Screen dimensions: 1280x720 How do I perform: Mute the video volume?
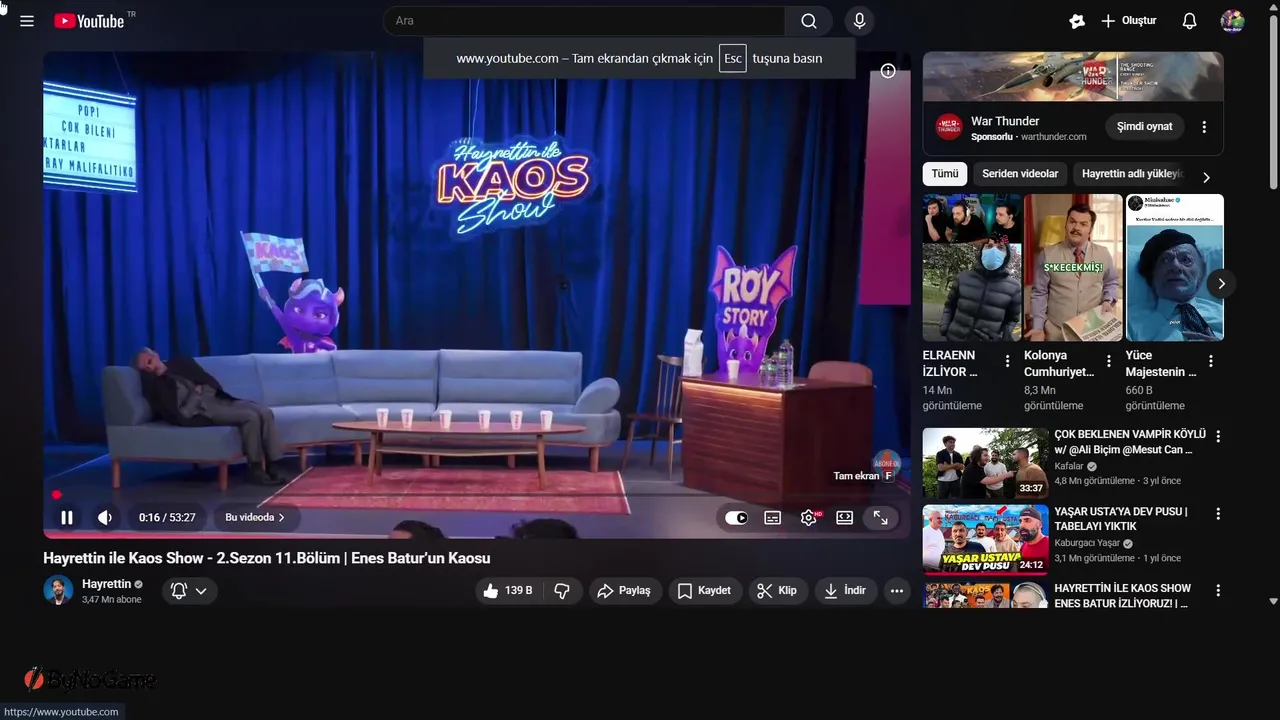click(105, 518)
